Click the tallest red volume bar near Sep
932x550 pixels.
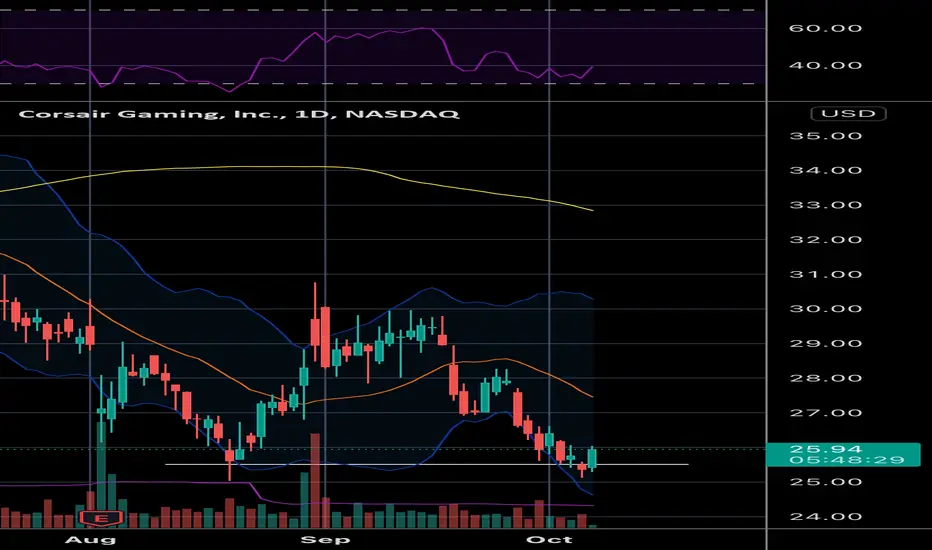coord(315,480)
